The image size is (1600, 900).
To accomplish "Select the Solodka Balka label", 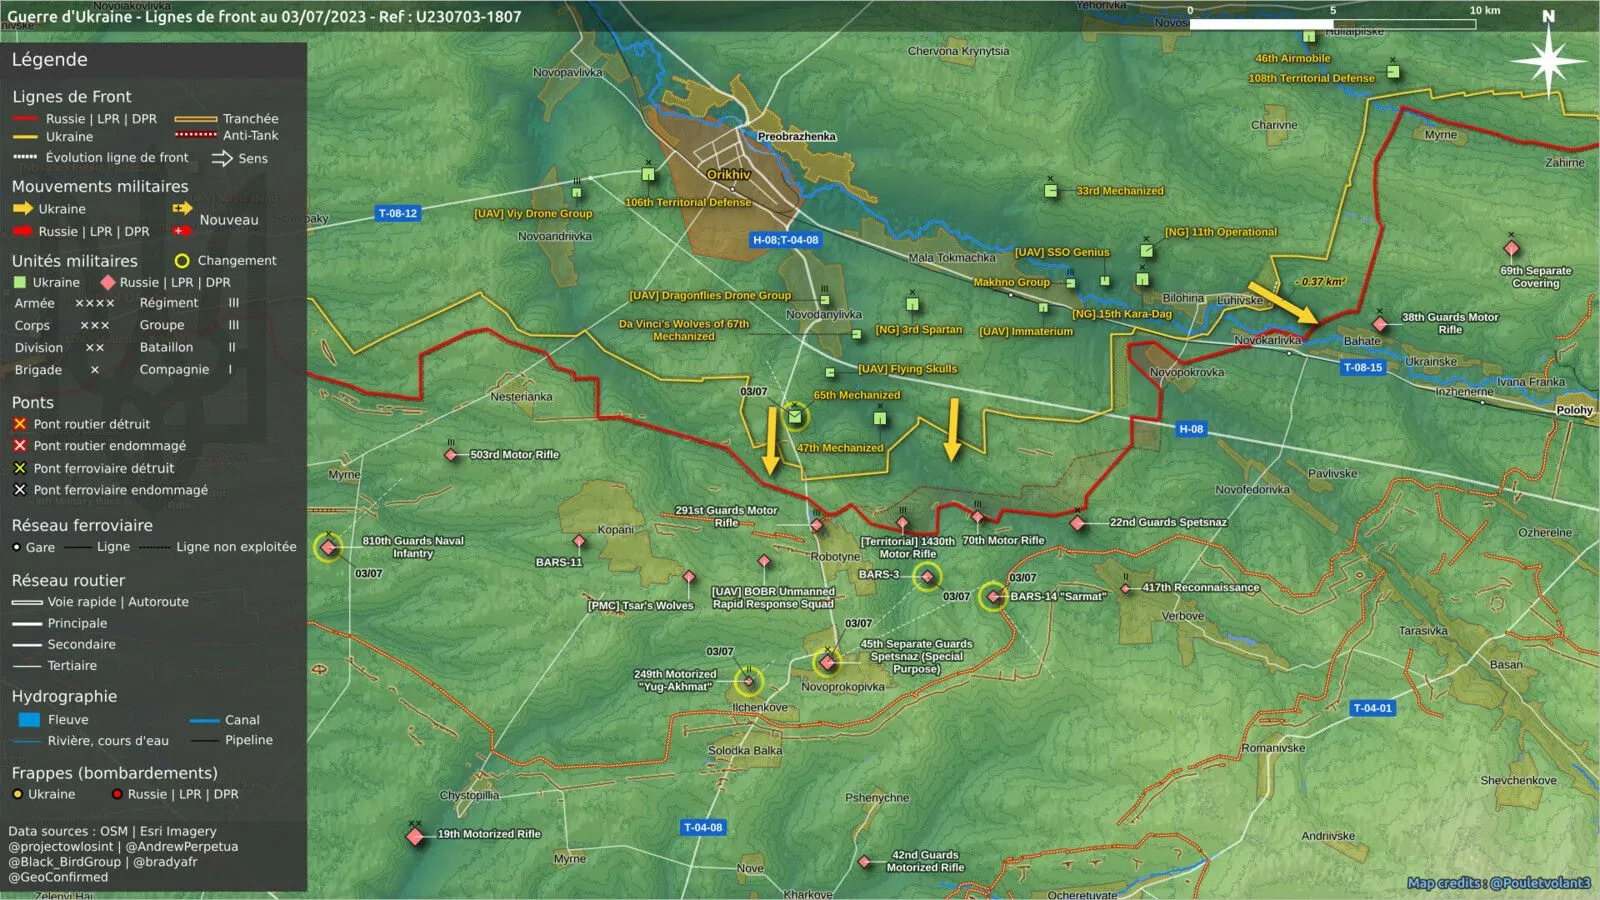I will (745, 751).
